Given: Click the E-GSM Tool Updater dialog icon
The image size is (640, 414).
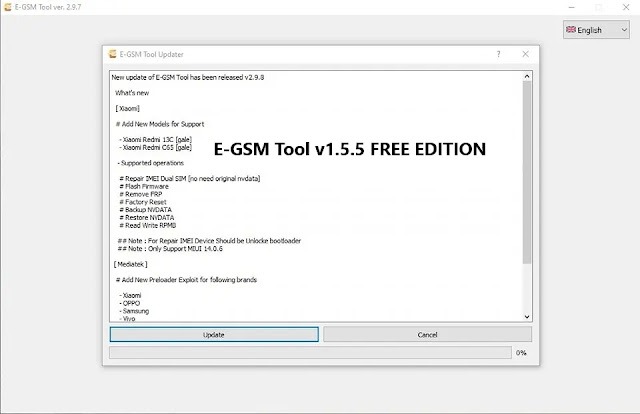Looking at the screenshot, I should coord(113,54).
